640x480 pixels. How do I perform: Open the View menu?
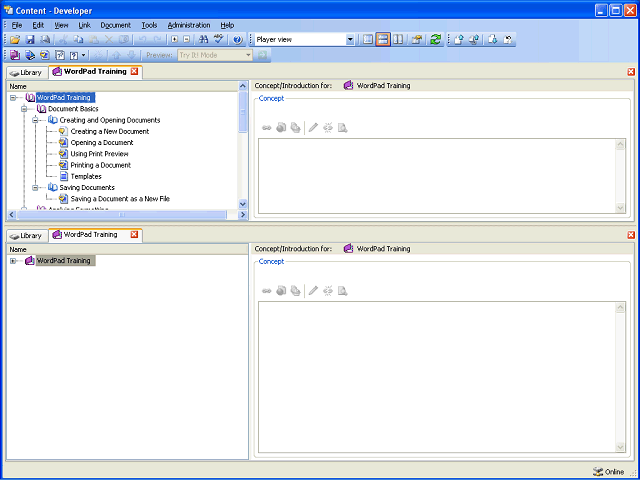[61, 25]
